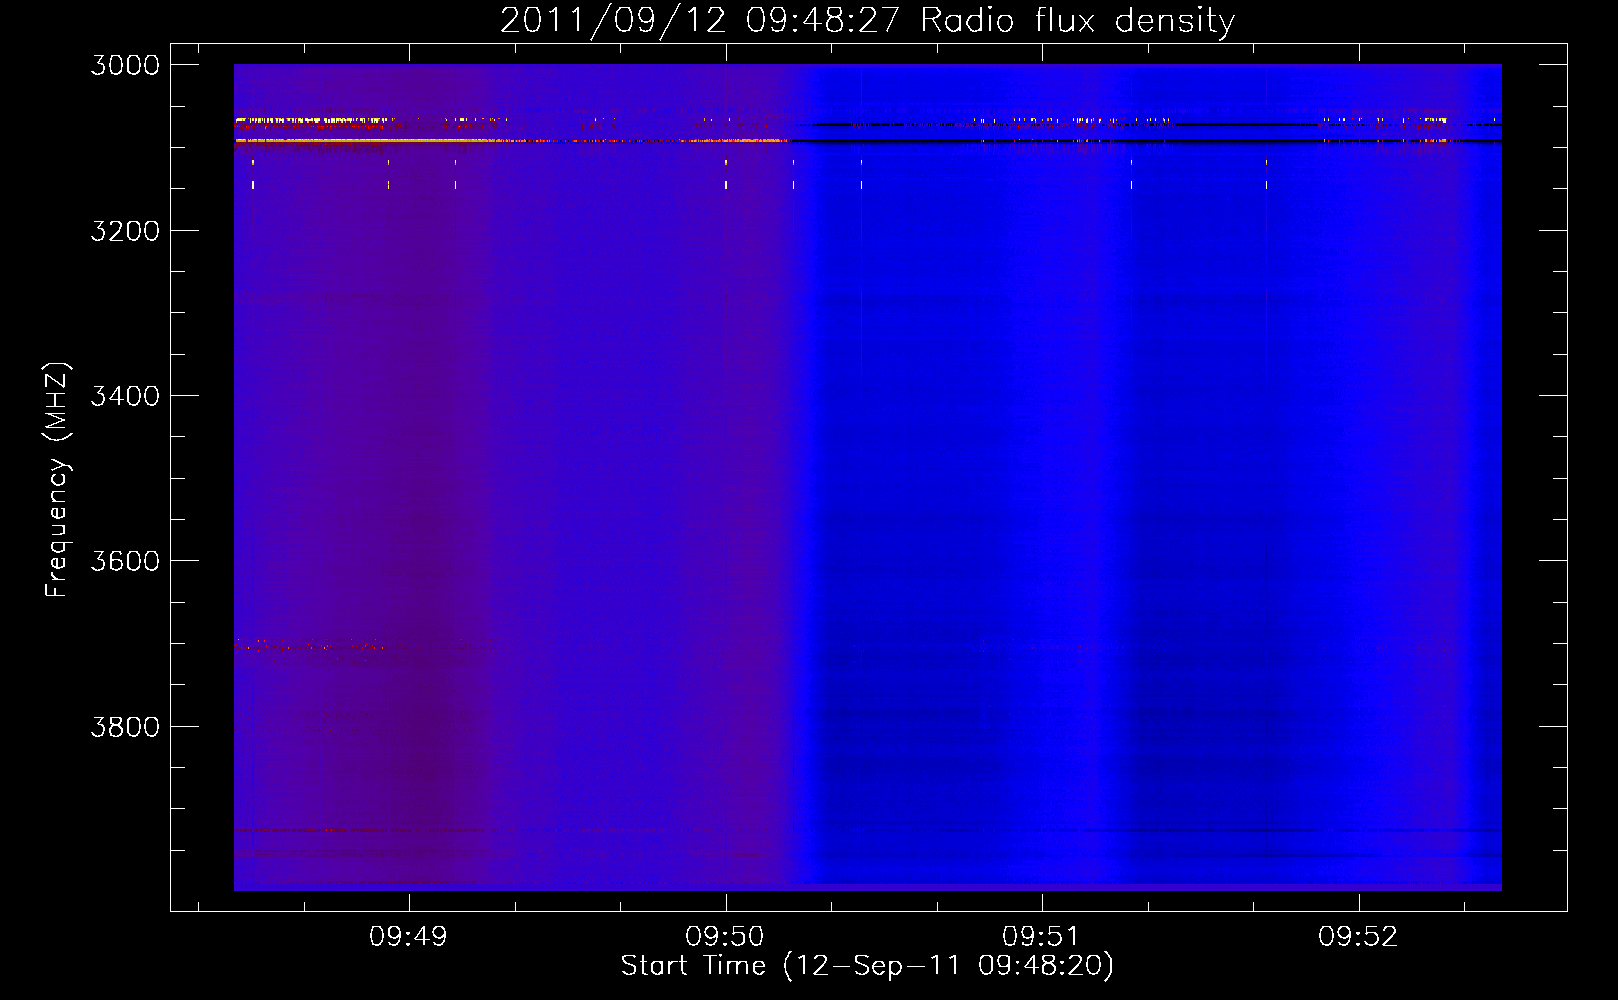This screenshot has height=1000, width=1618.
Task: Click the 09:49 time axis label
Action: click(x=408, y=937)
